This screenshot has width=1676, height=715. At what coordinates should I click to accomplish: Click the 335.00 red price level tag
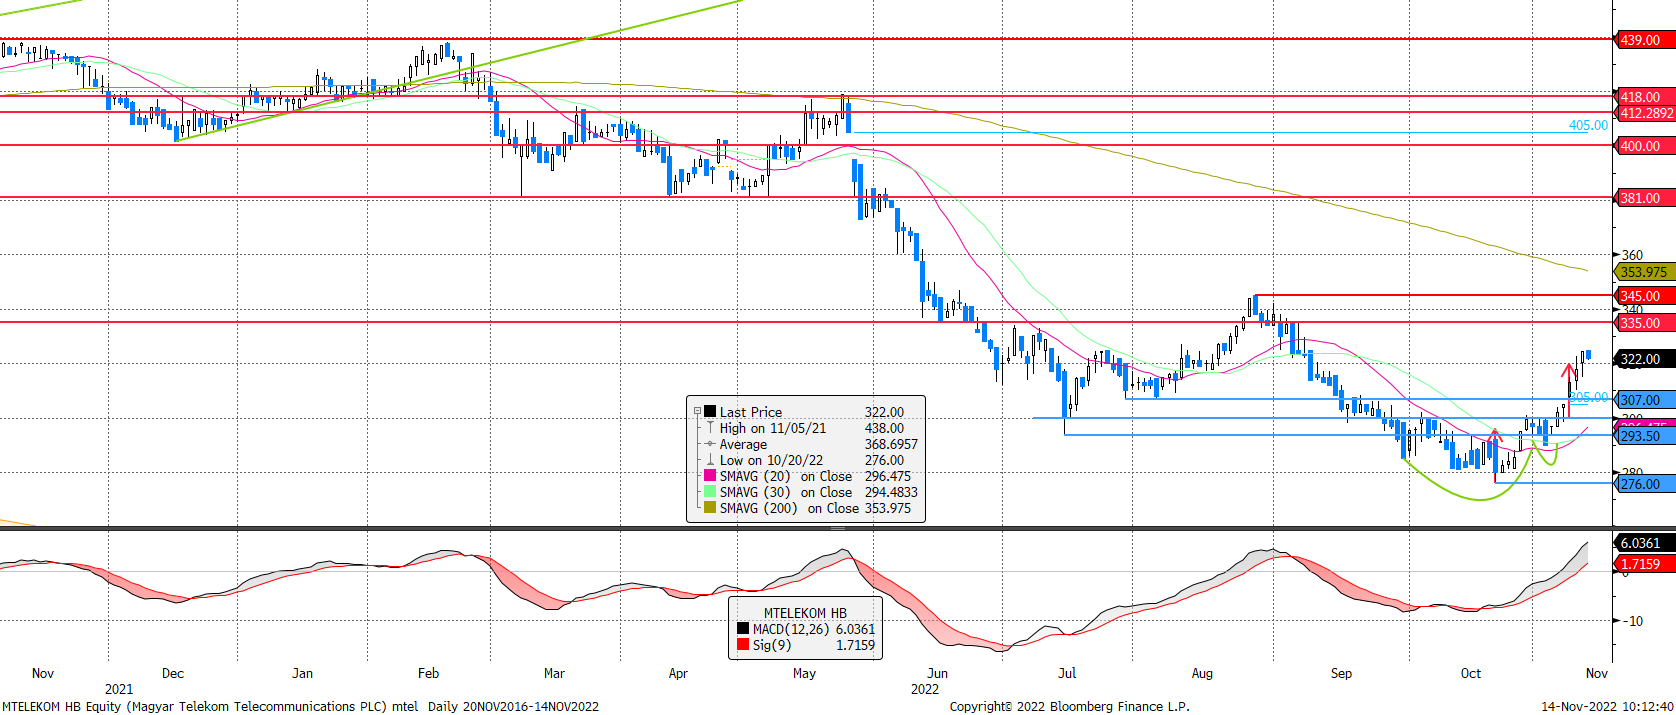click(x=1645, y=323)
